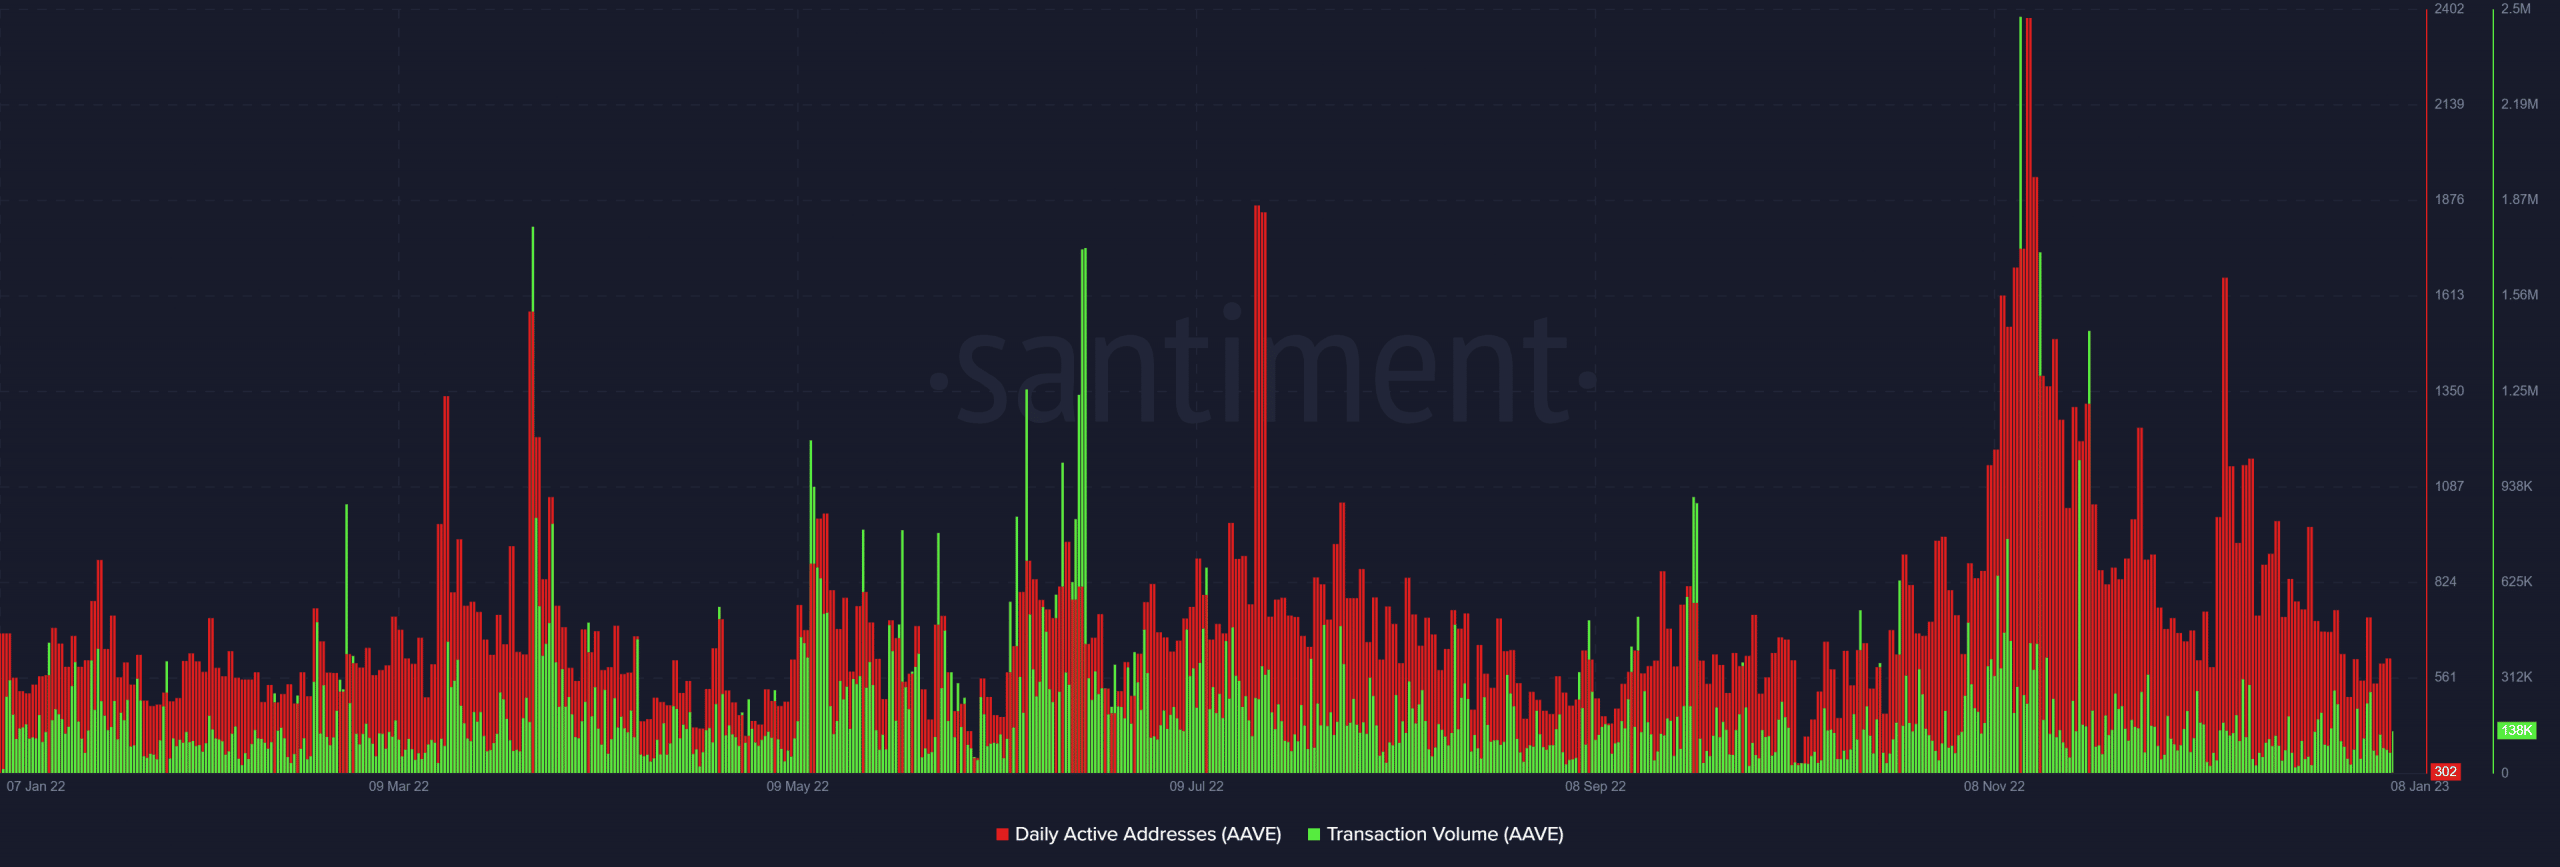Screen dimensions: 2560x867
Task: Click the 561 axis value
Action: pyautogui.click(x=2445, y=677)
